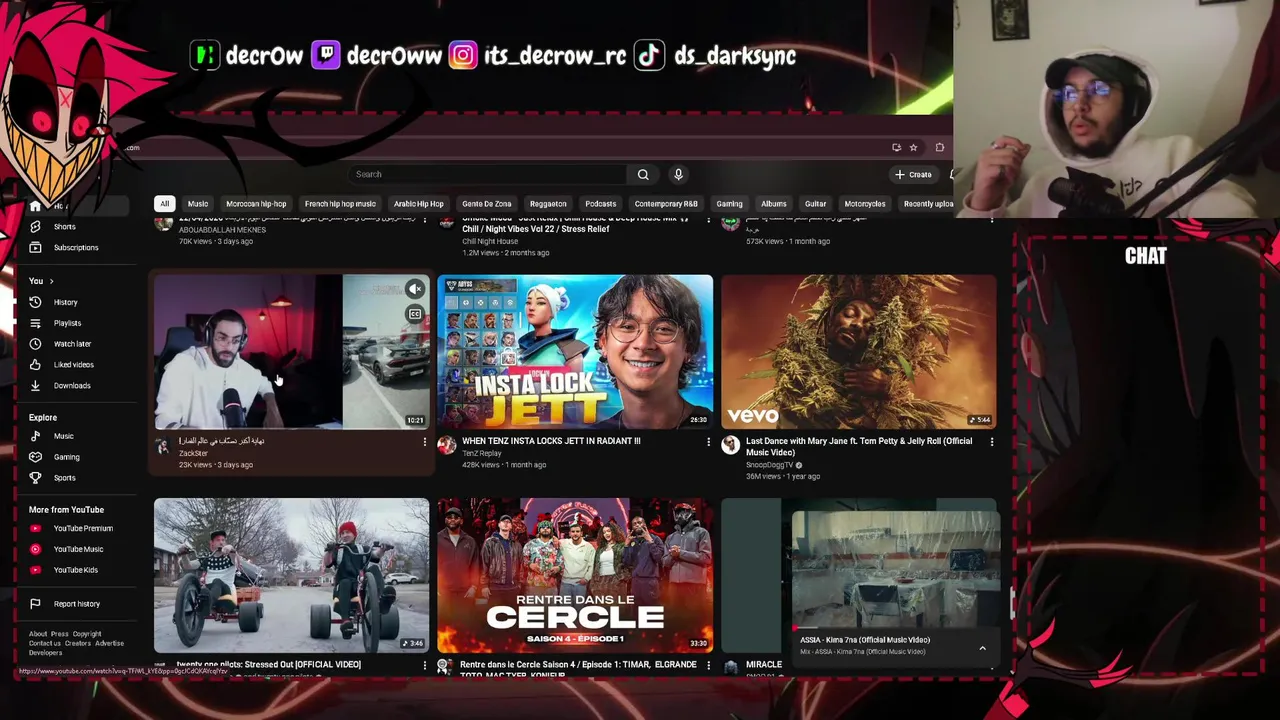Open Music under Explore
This screenshot has height=720, width=1280.
pos(63,436)
